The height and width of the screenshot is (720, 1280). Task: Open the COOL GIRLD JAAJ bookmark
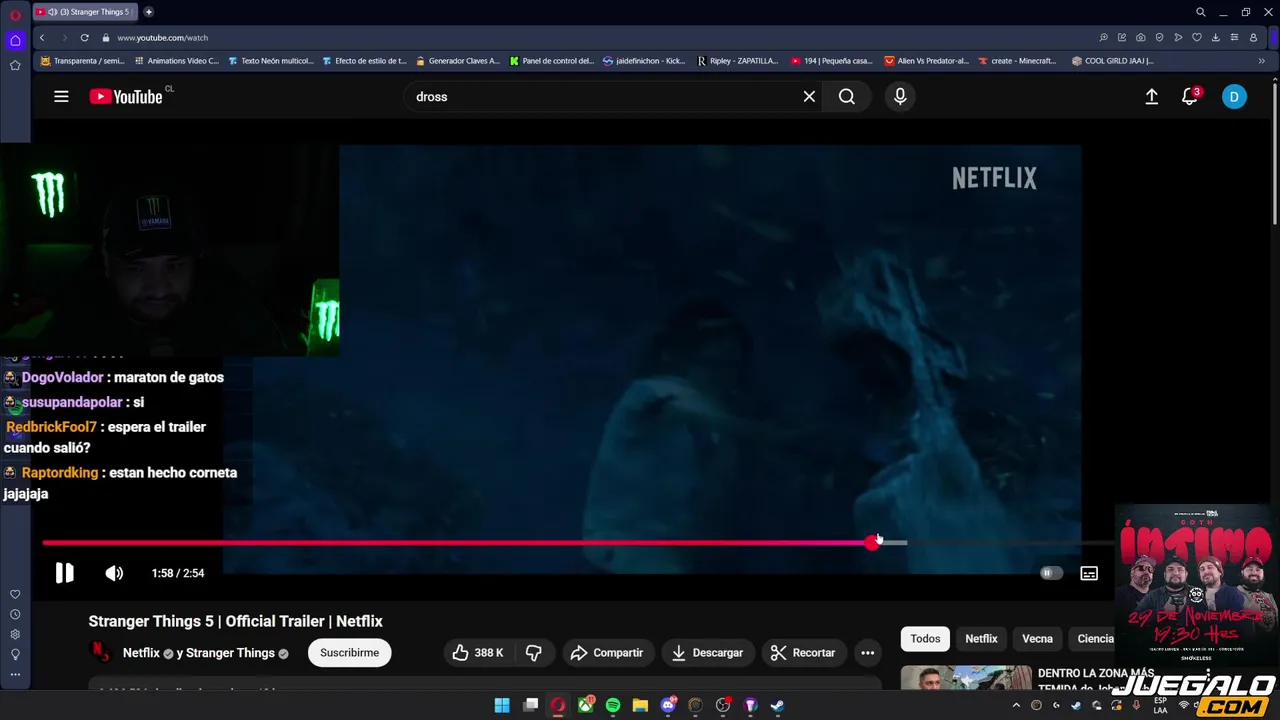(1112, 61)
